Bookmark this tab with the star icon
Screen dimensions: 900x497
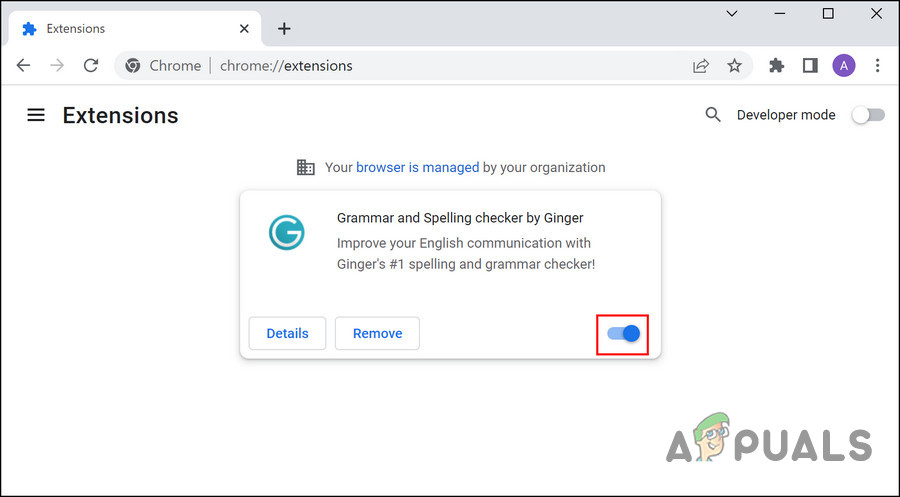[734, 65]
